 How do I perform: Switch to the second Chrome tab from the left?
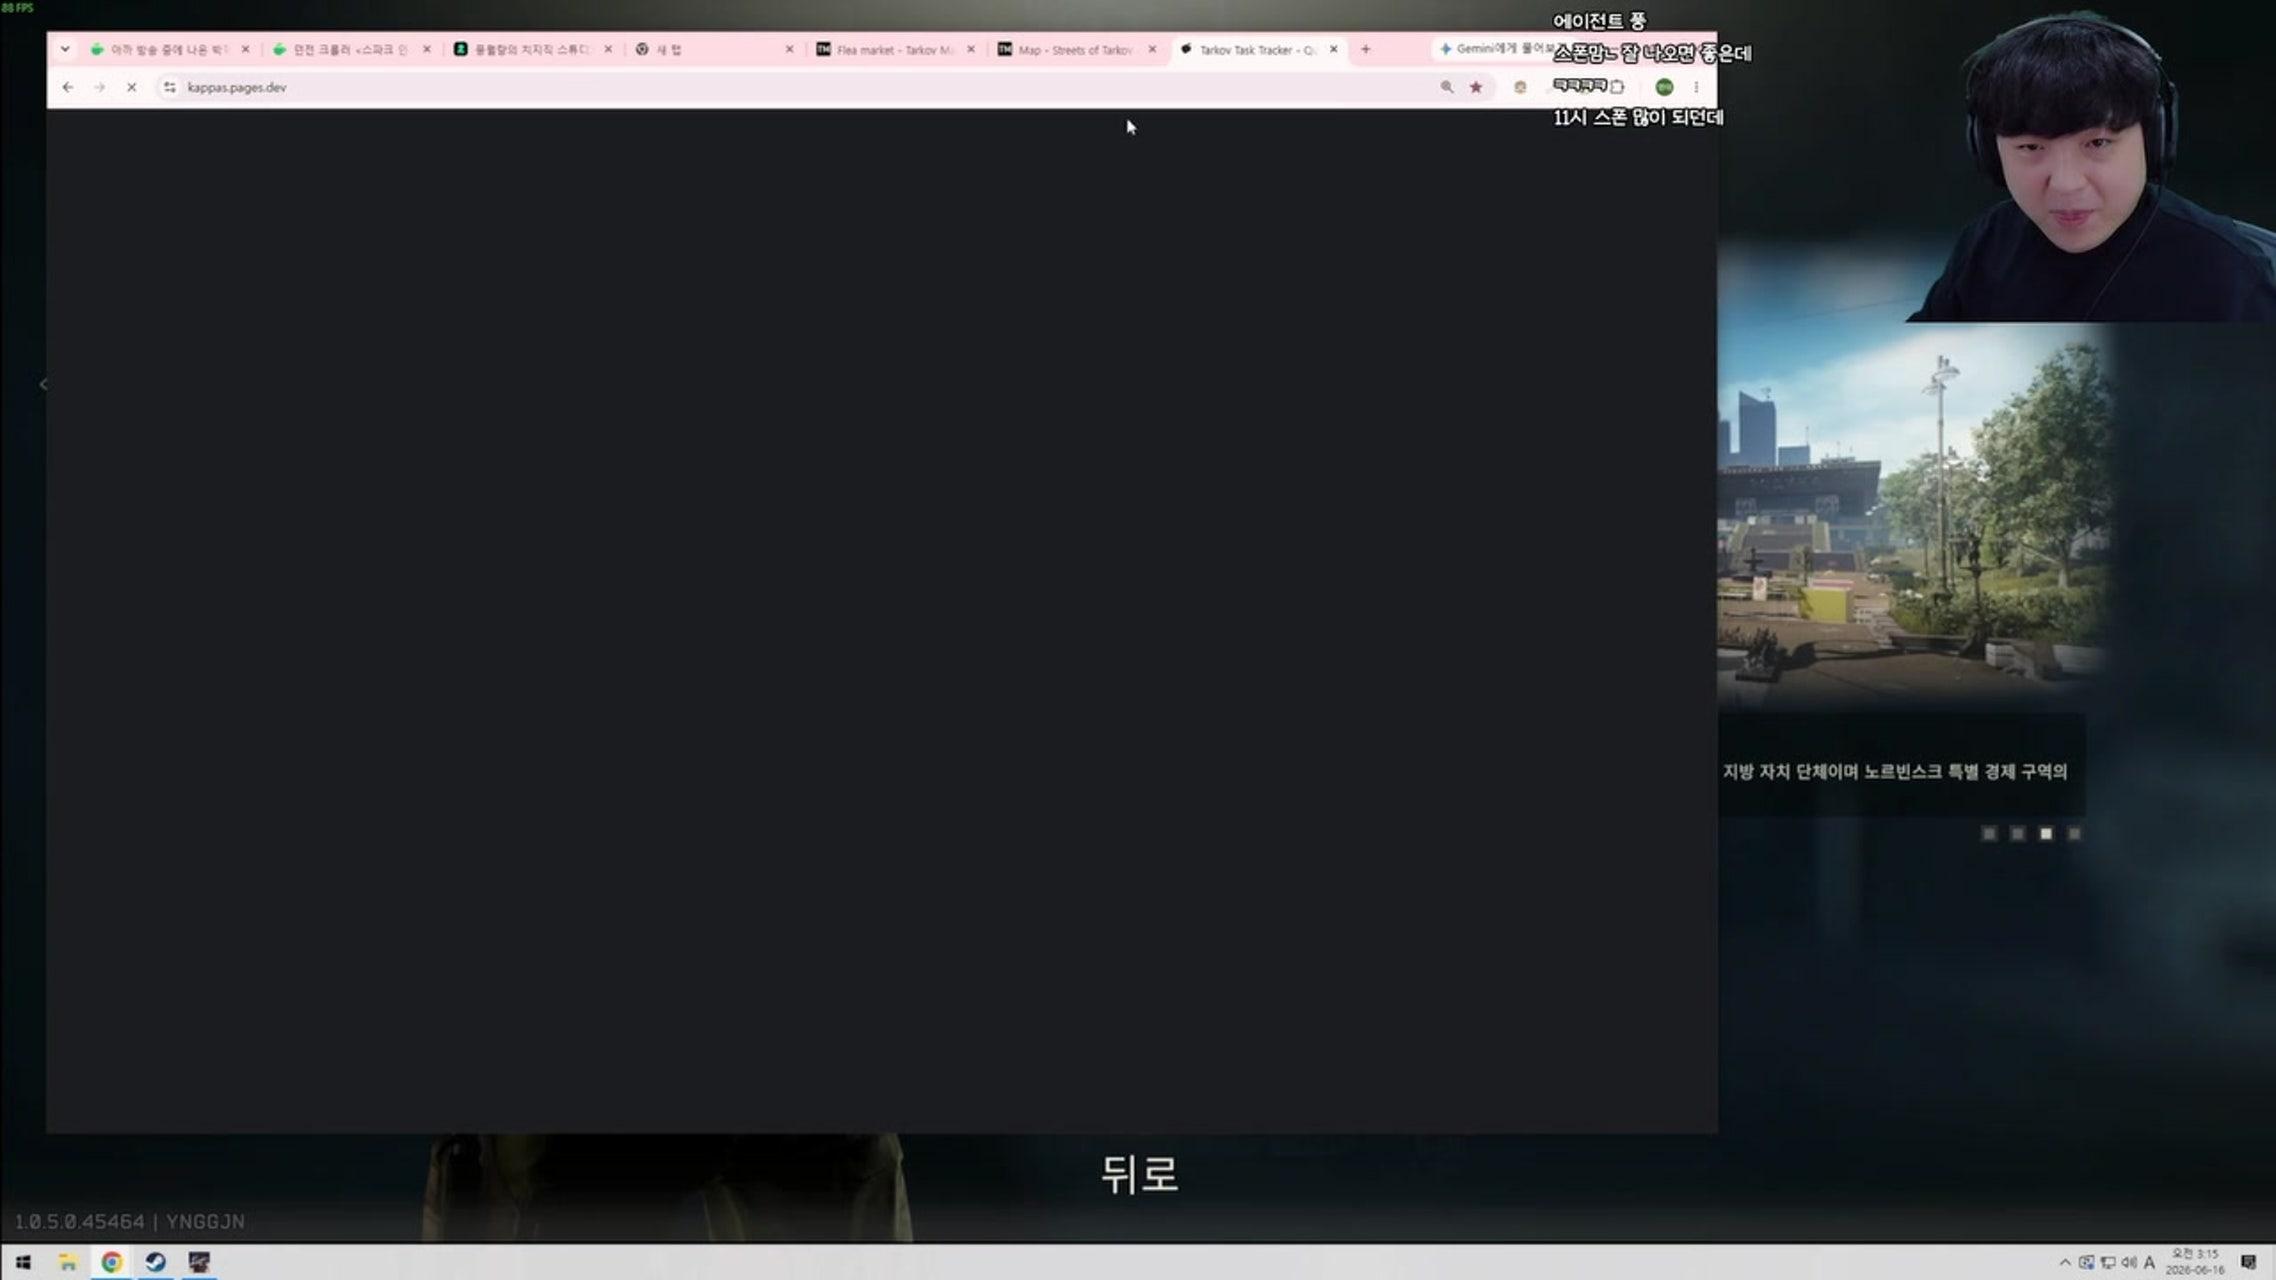click(350, 49)
